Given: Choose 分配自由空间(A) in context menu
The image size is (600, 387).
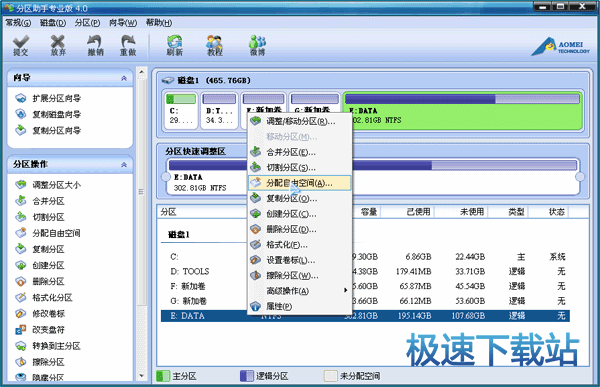Looking at the screenshot, I should point(300,183).
